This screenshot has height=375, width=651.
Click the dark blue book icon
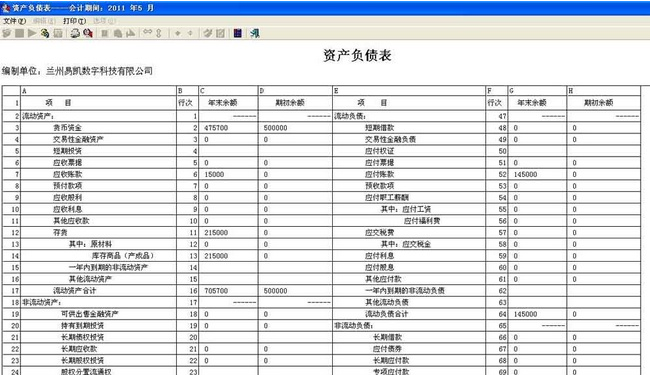coord(237,33)
